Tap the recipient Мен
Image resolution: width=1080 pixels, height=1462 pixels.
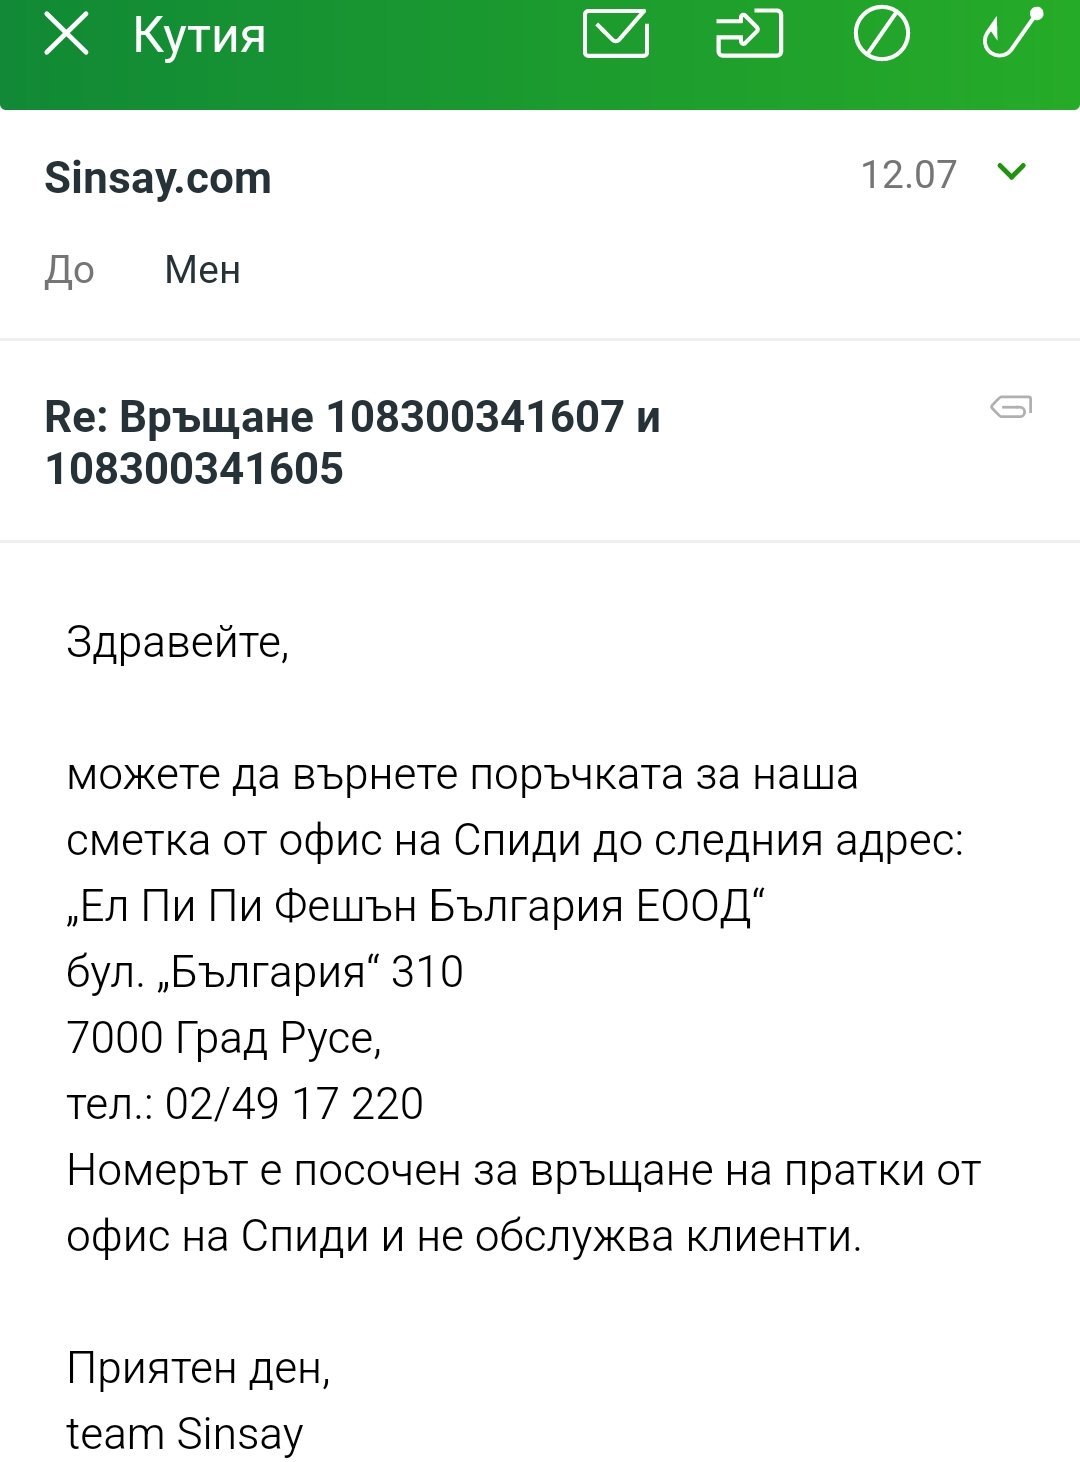click(202, 270)
